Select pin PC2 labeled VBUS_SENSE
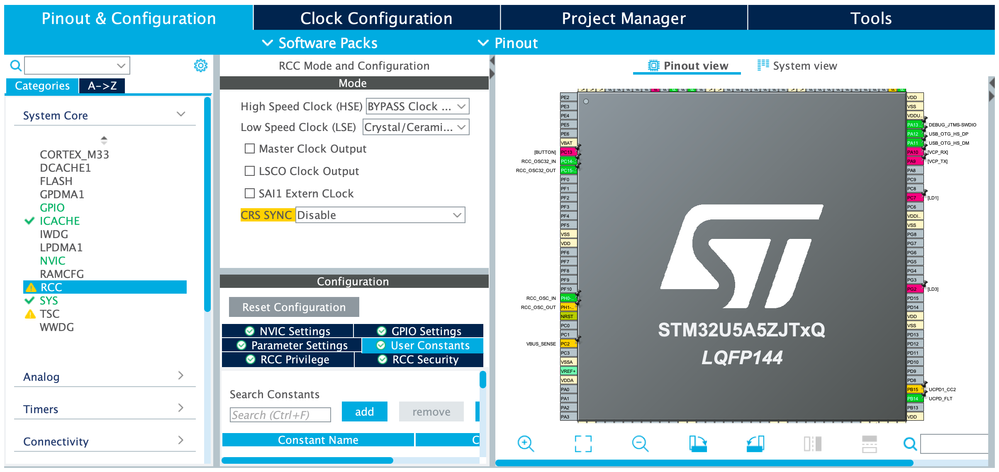Viewport: 999px width, 472px height. click(x=568, y=343)
